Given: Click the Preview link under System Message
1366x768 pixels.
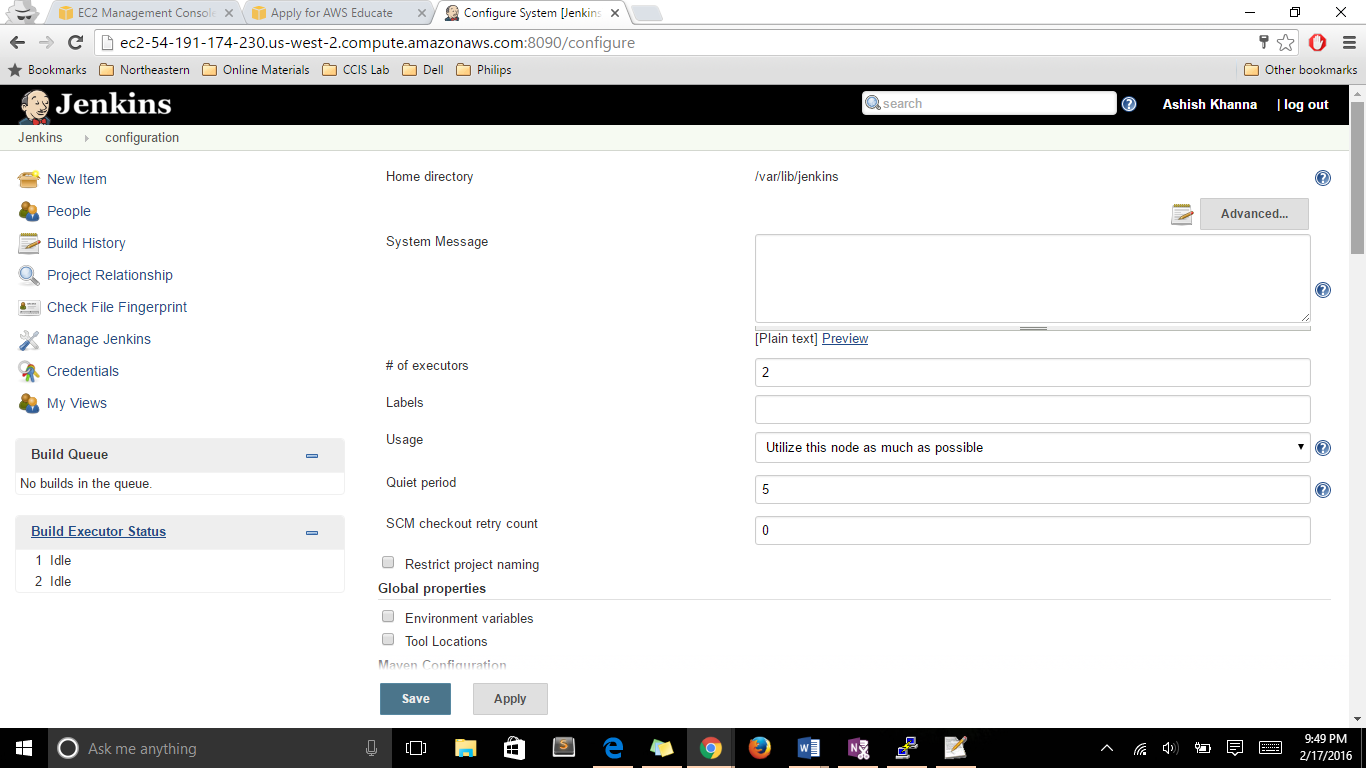Looking at the screenshot, I should click(845, 339).
